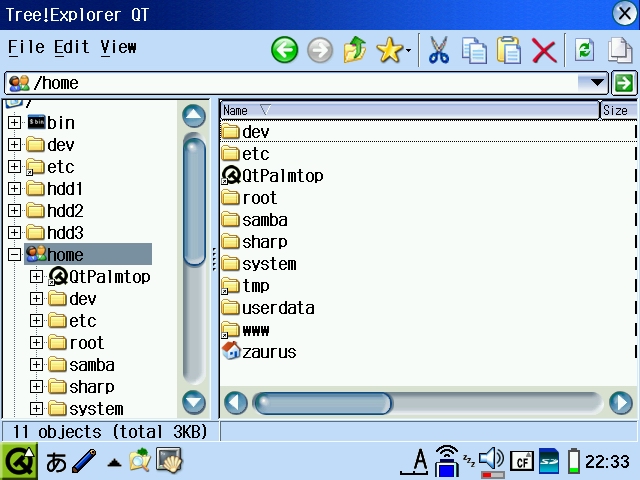
Task: Select the zaurus folder in file list
Action: tap(268, 352)
